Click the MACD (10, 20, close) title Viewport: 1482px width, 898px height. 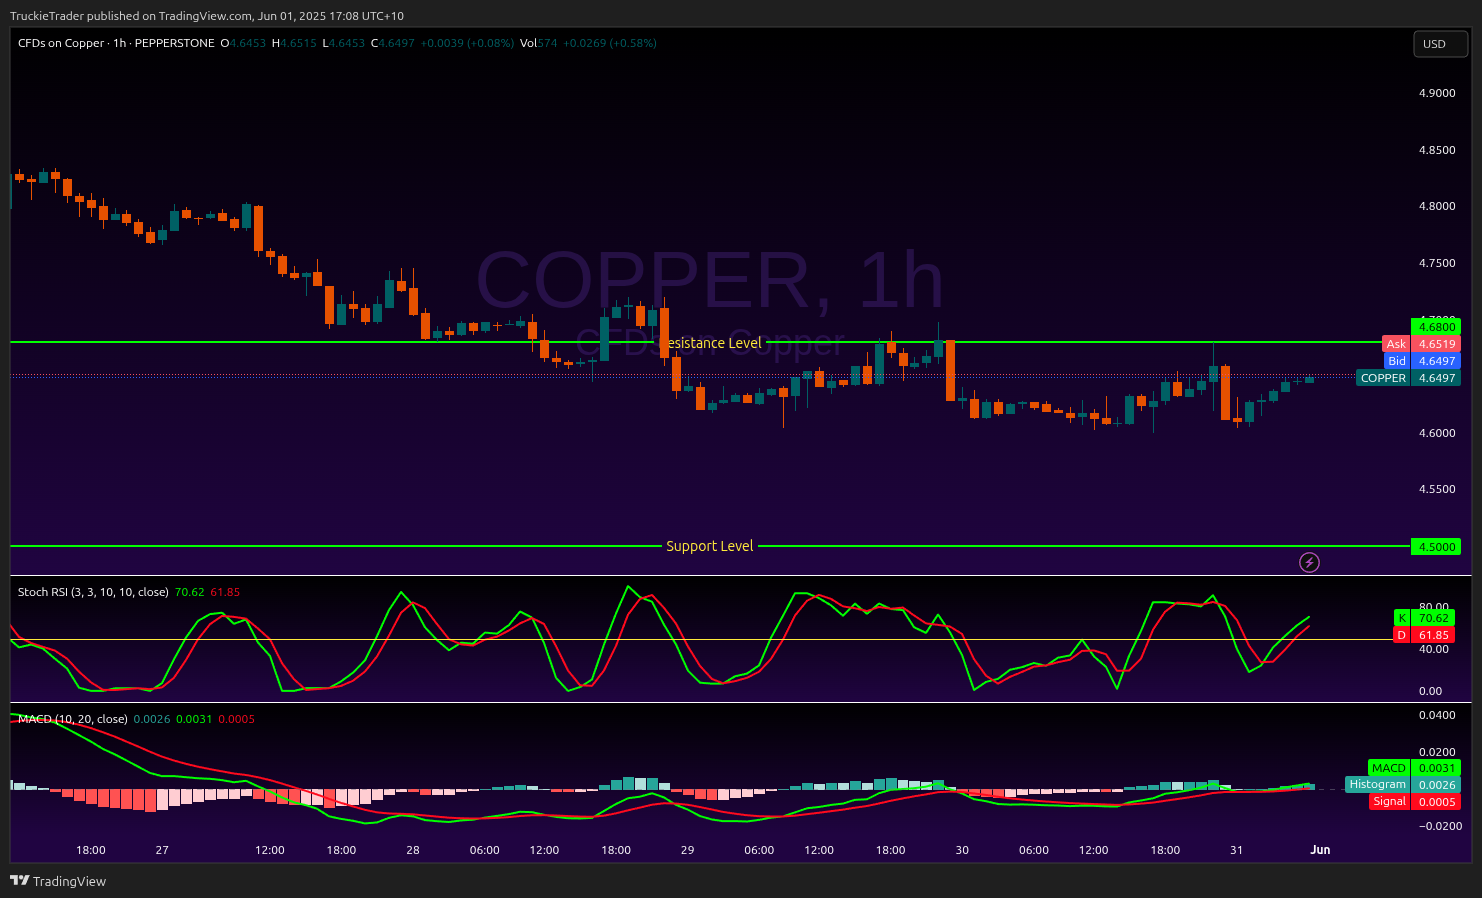tap(73, 719)
